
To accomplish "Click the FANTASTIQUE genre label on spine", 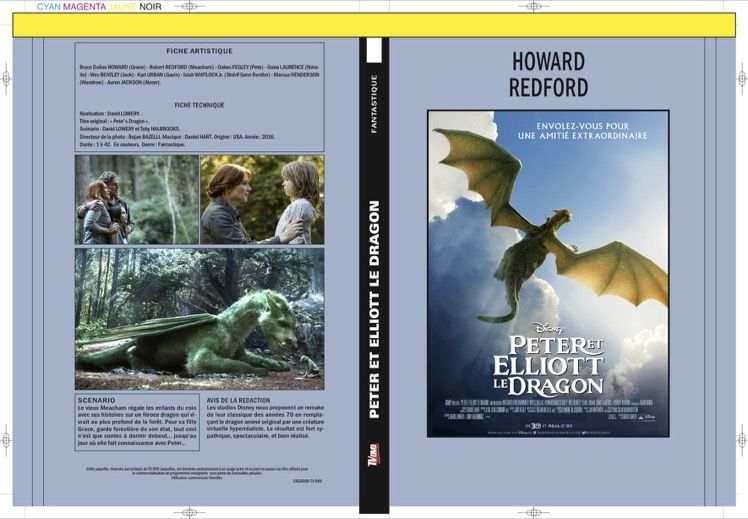I will (374, 104).
